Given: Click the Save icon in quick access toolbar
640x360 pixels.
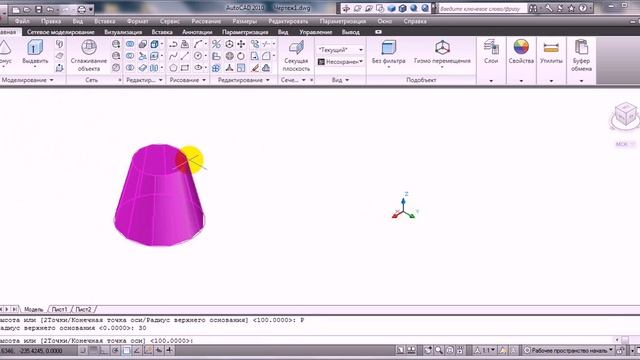Looking at the screenshot, I should (38, 9).
